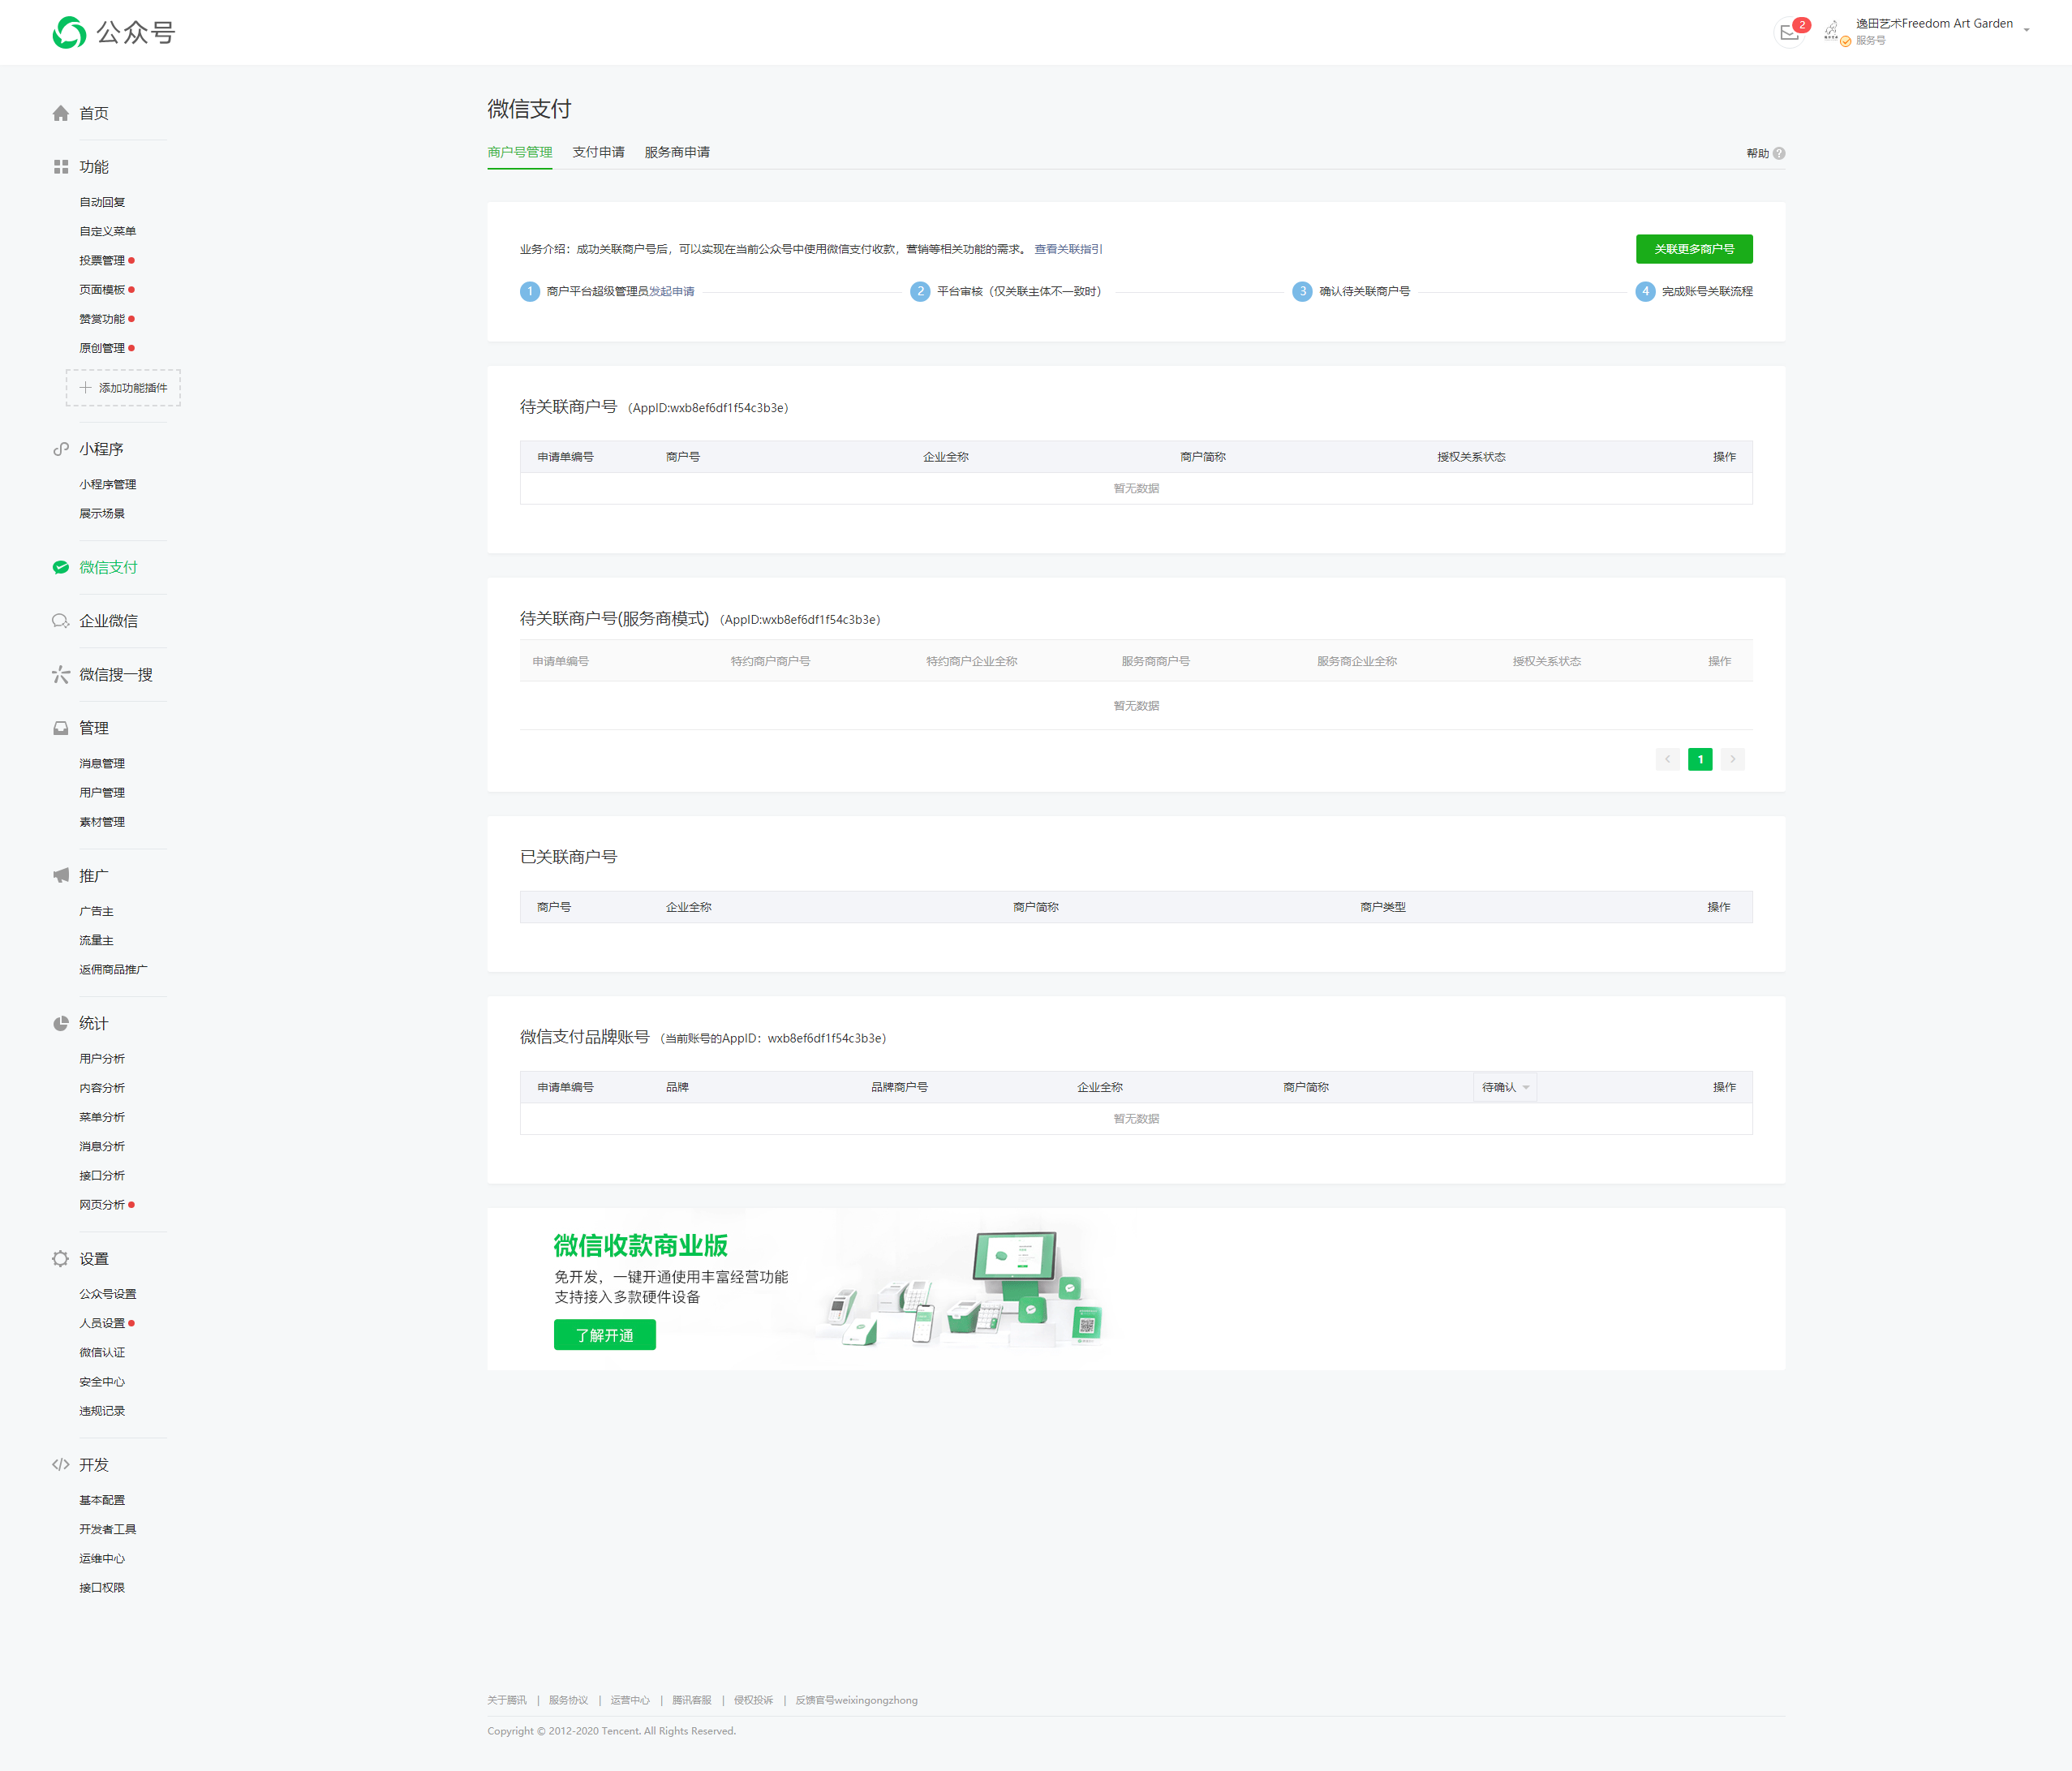Click the 腾讯客服 footer link
The height and width of the screenshot is (1771, 2072).
click(692, 1700)
